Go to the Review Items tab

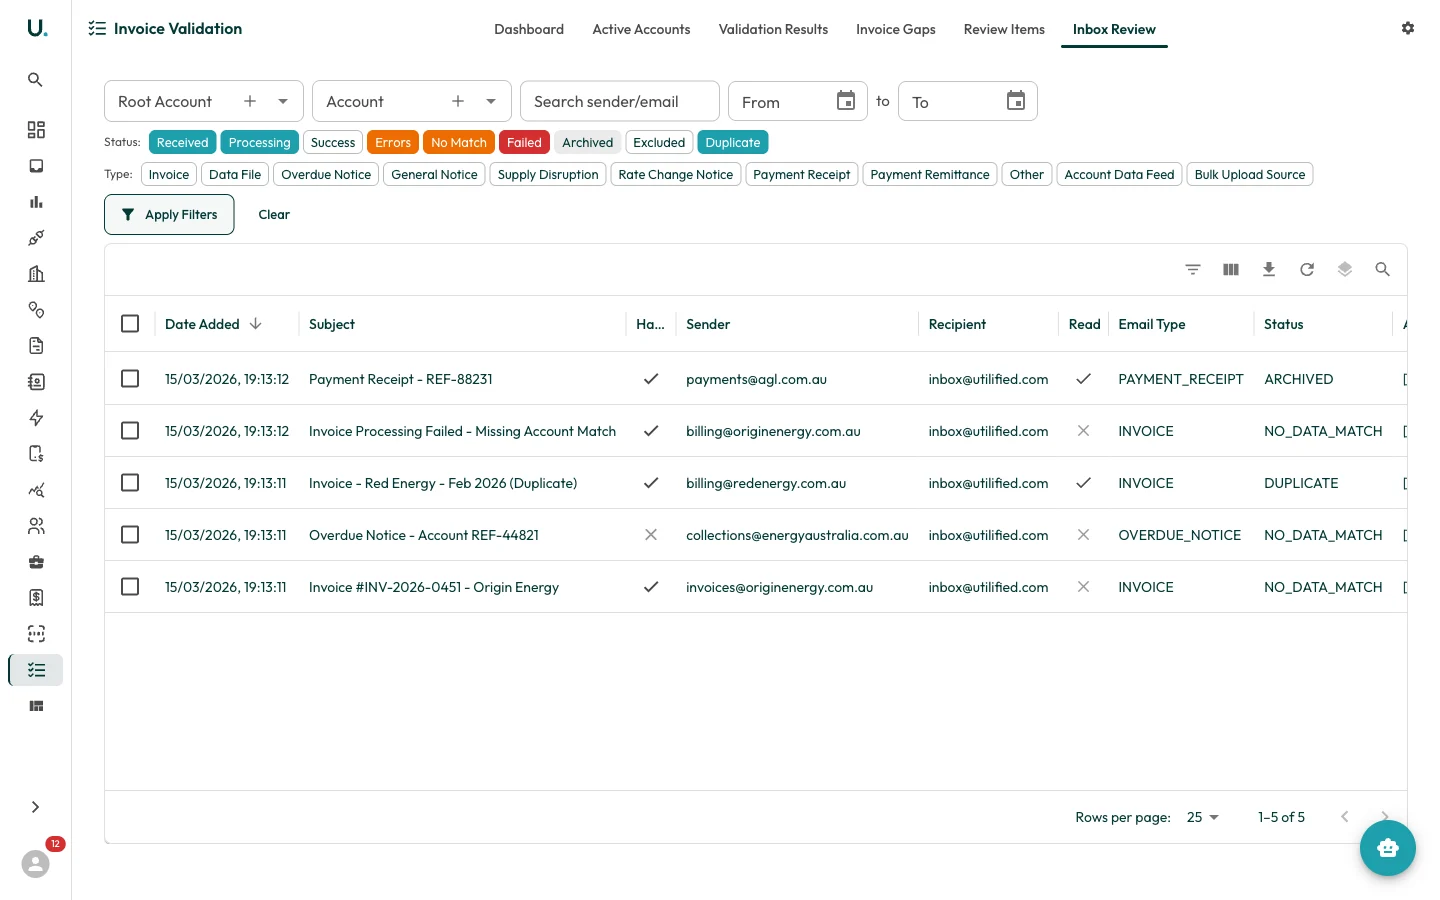1004,29
